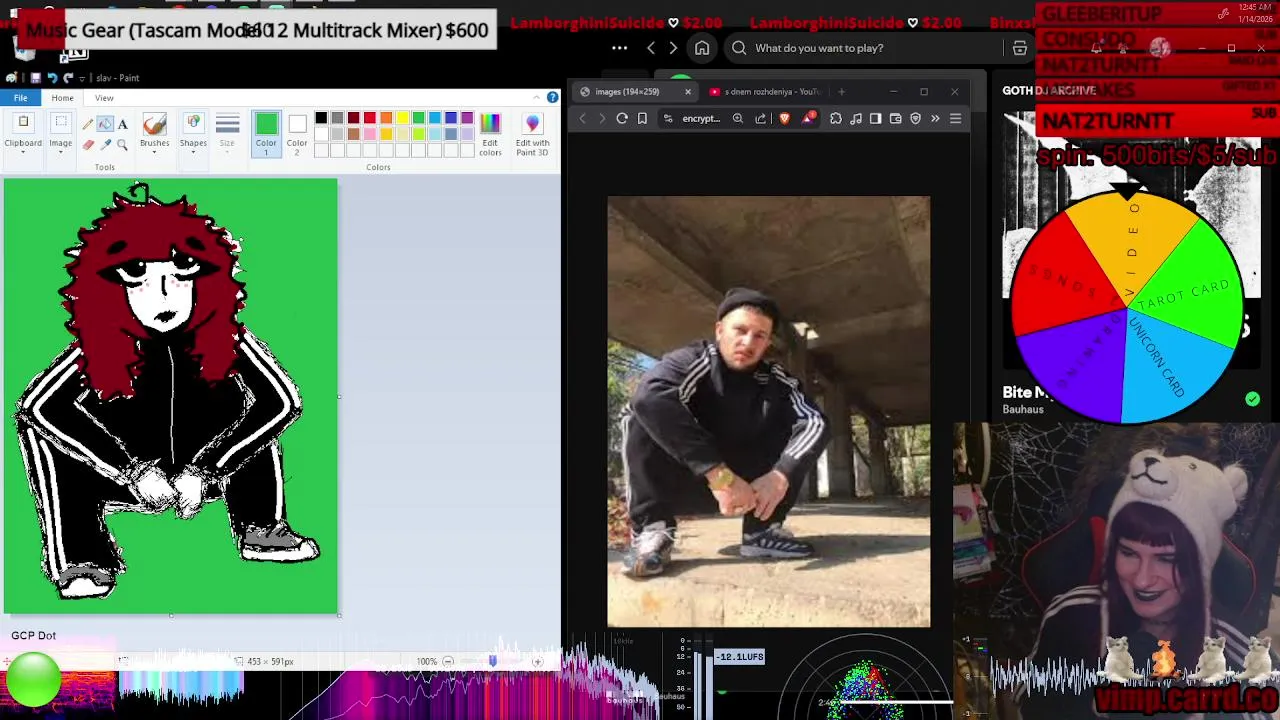Click the encrypt... address bar URL
The height and width of the screenshot is (720, 1280).
pyautogui.click(x=701, y=118)
